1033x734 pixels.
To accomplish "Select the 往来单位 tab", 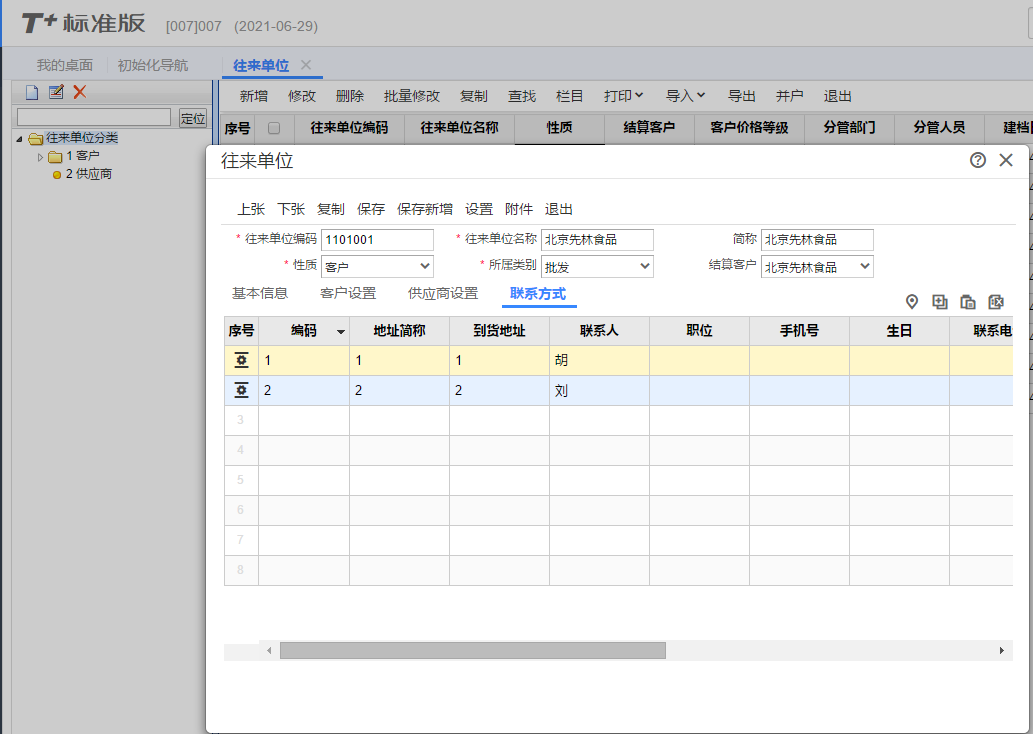I will 261,65.
